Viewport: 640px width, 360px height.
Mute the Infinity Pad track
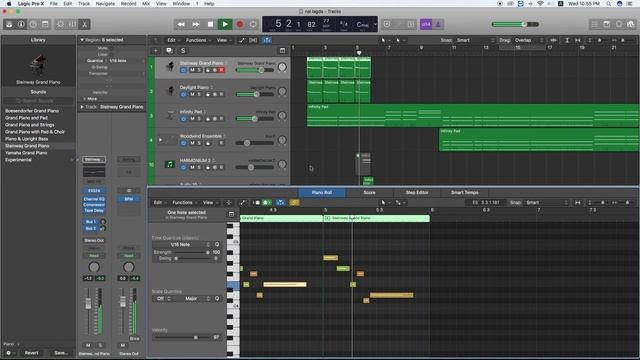point(192,119)
